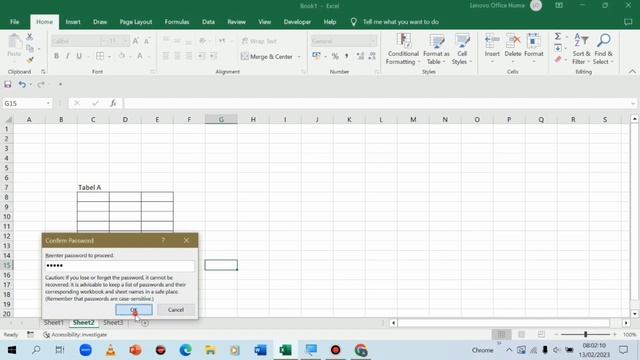Switch to the Data ribbon tab
The image size is (640, 360).
[x=208, y=22]
